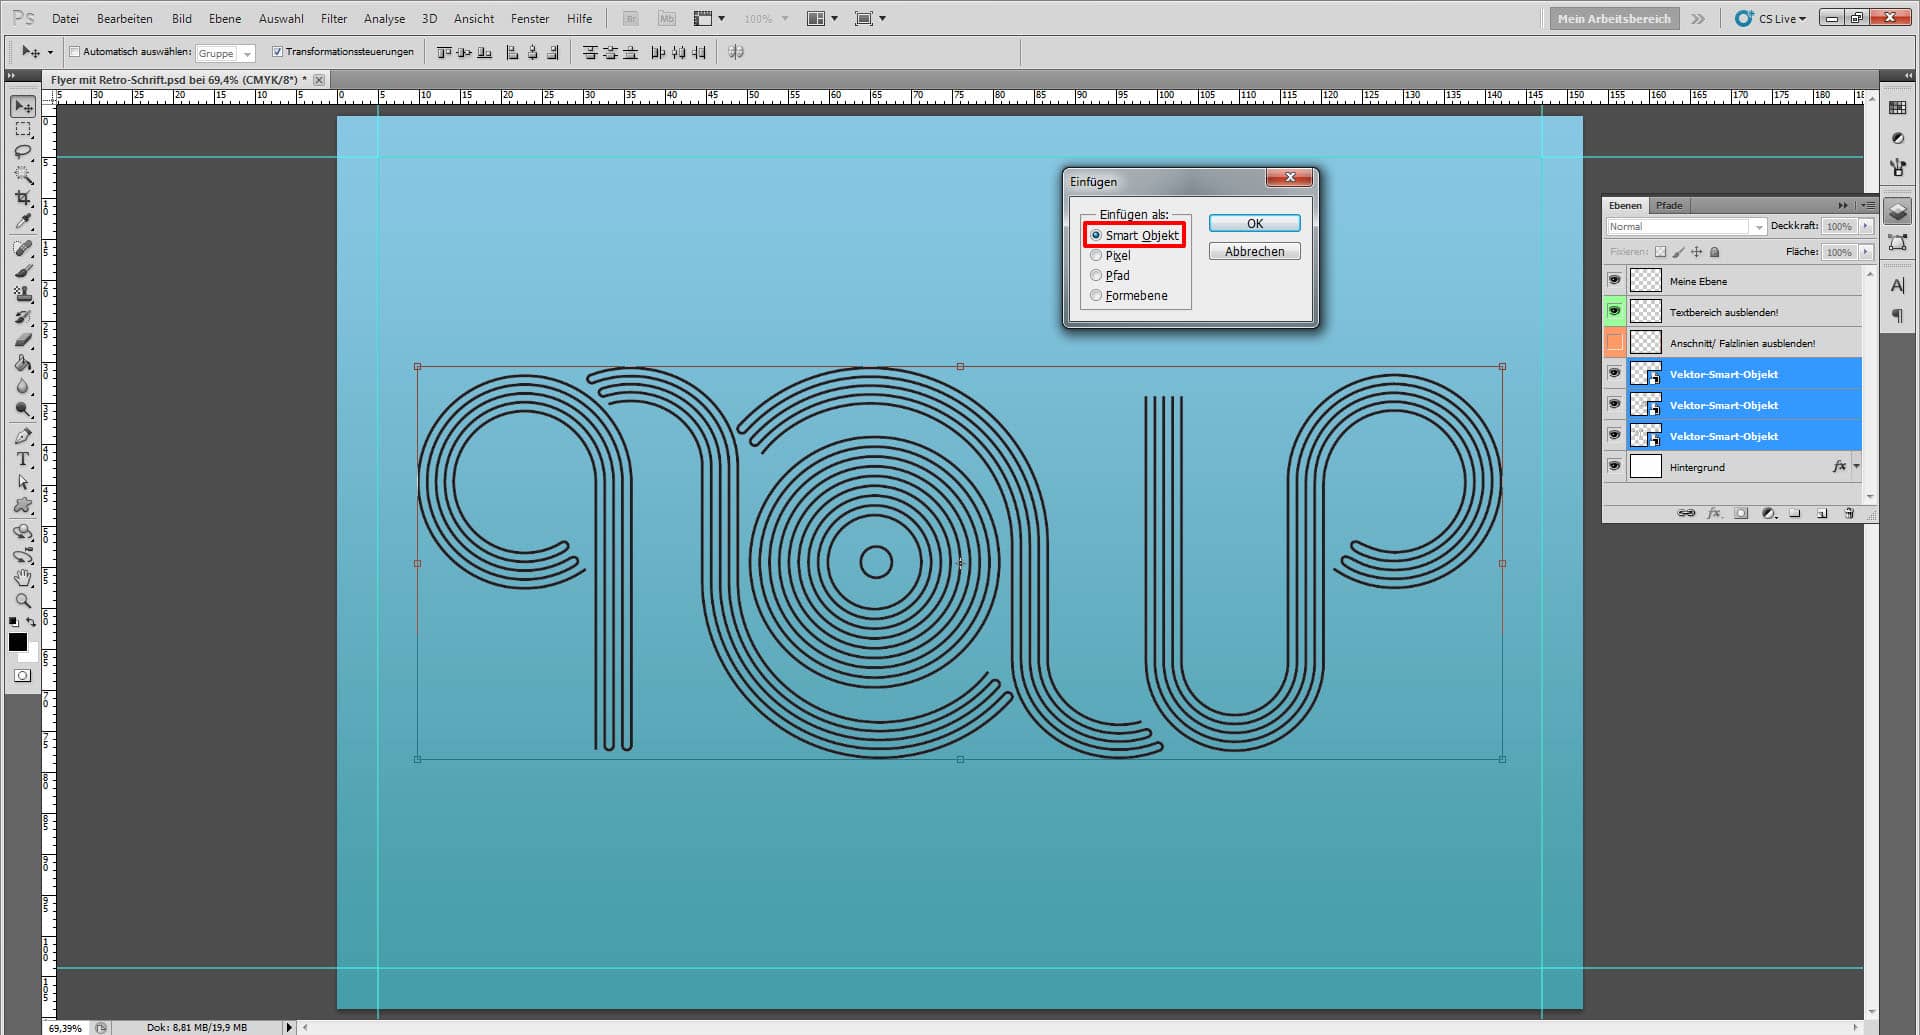This screenshot has width=1920, height=1035.
Task: Hide the Meine Ebene layer
Action: tap(1614, 280)
